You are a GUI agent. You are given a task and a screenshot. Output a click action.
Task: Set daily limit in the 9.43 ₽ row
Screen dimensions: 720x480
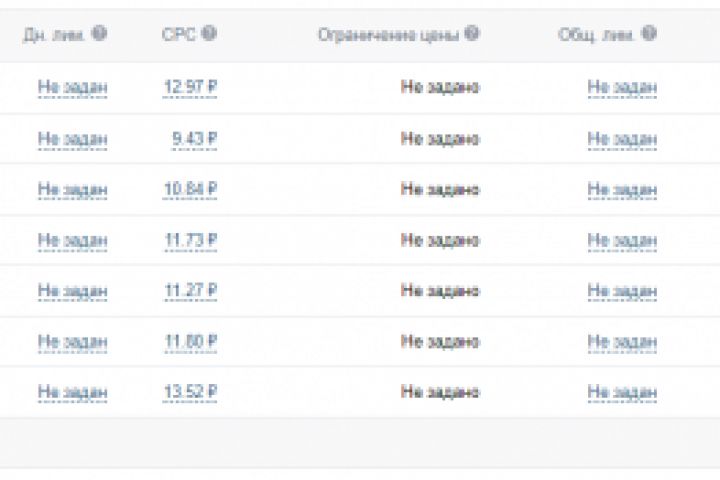72,139
